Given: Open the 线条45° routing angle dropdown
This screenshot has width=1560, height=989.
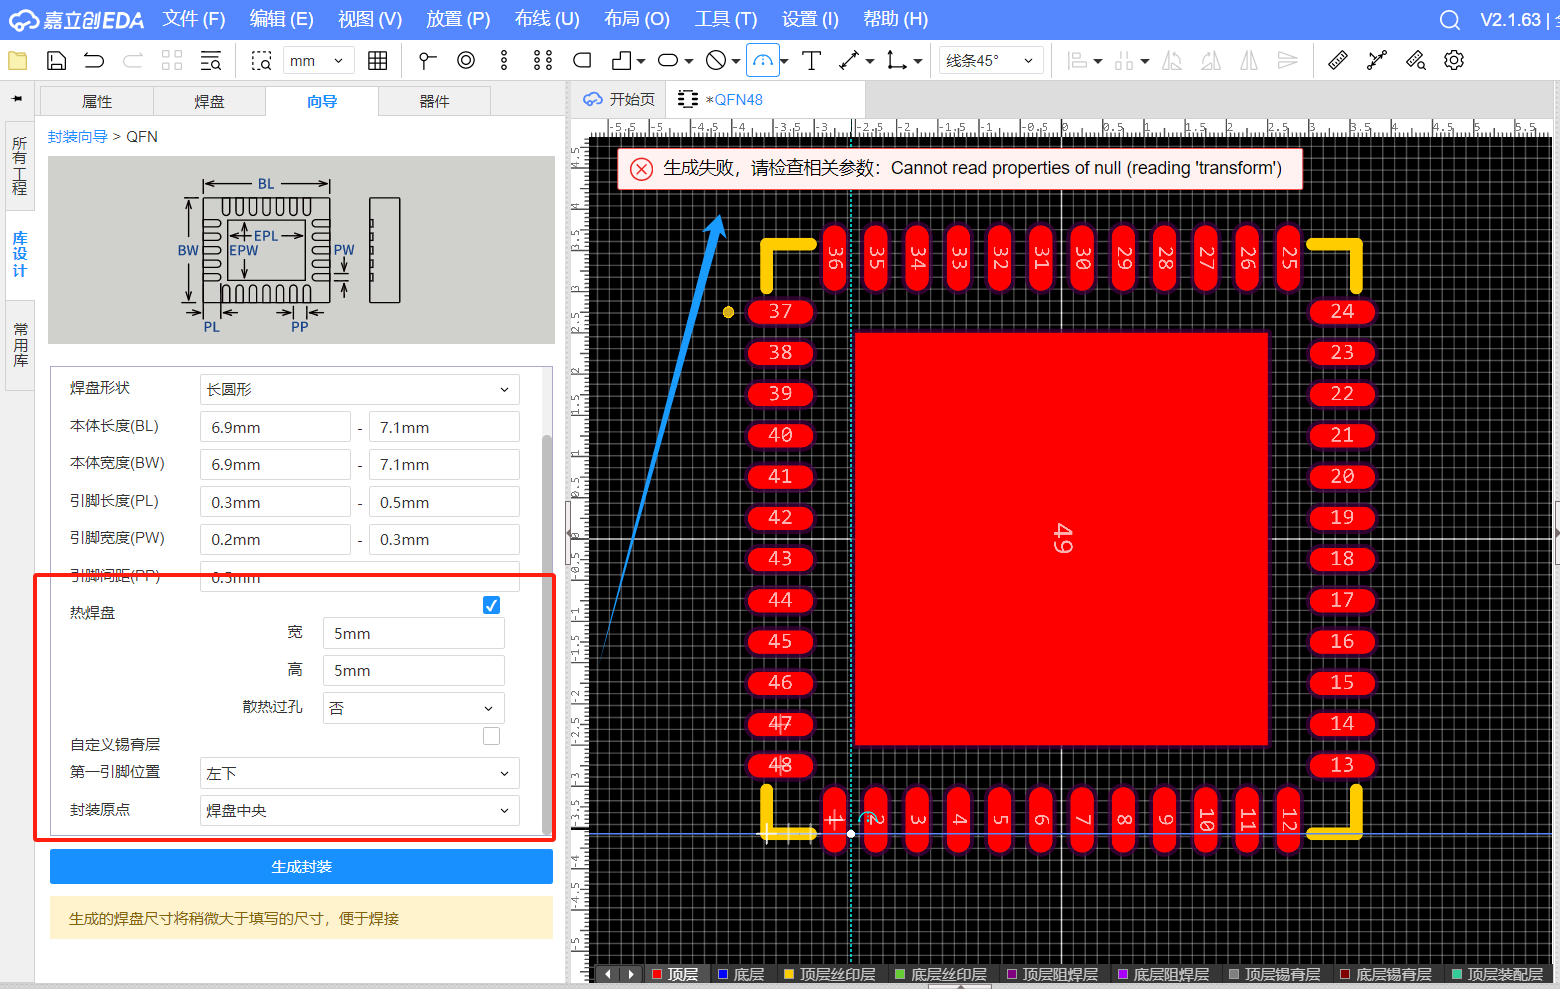Looking at the screenshot, I should coord(989,61).
